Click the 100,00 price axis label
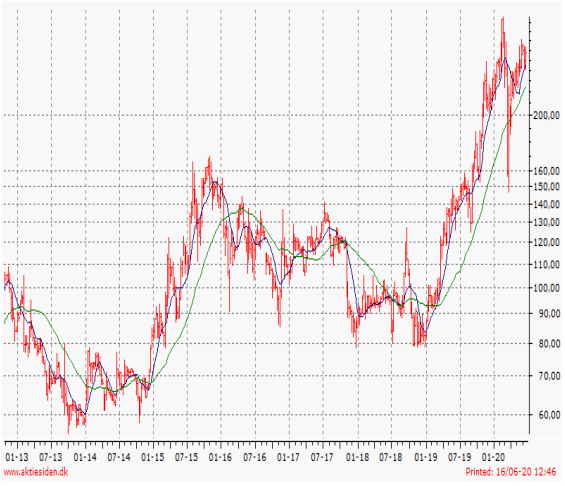565x486 pixels. pyautogui.click(x=547, y=288)
